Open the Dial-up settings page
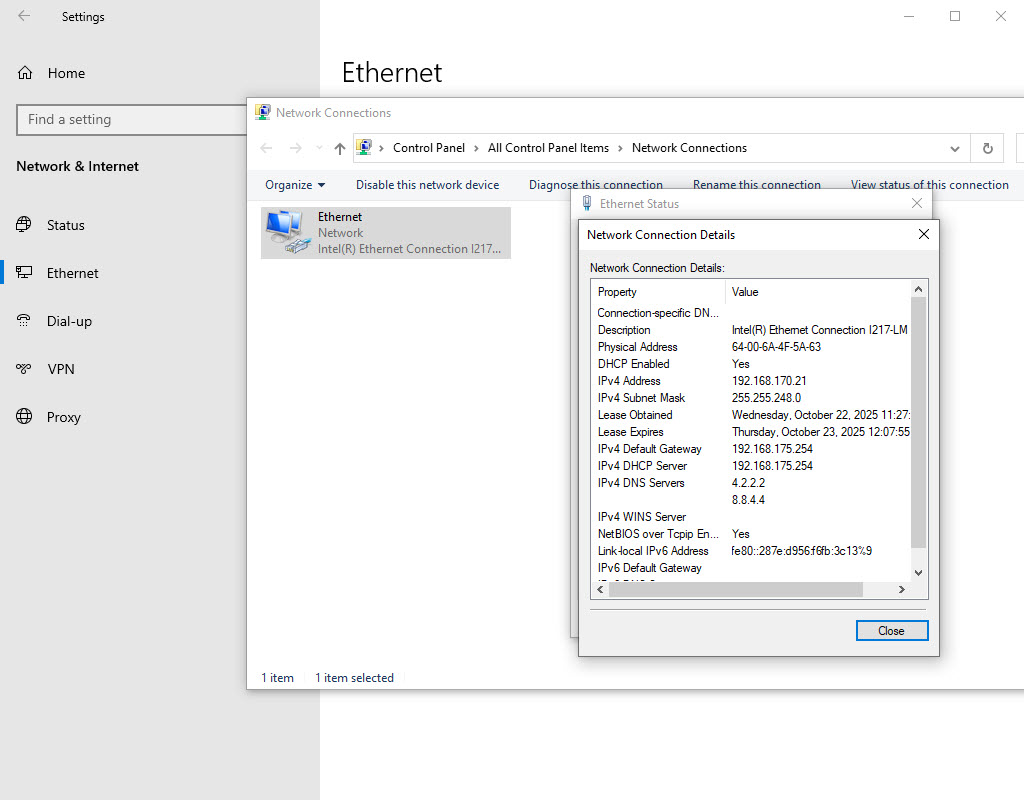The width and height of the screenshot is (1024, 800). pos(69,321)
